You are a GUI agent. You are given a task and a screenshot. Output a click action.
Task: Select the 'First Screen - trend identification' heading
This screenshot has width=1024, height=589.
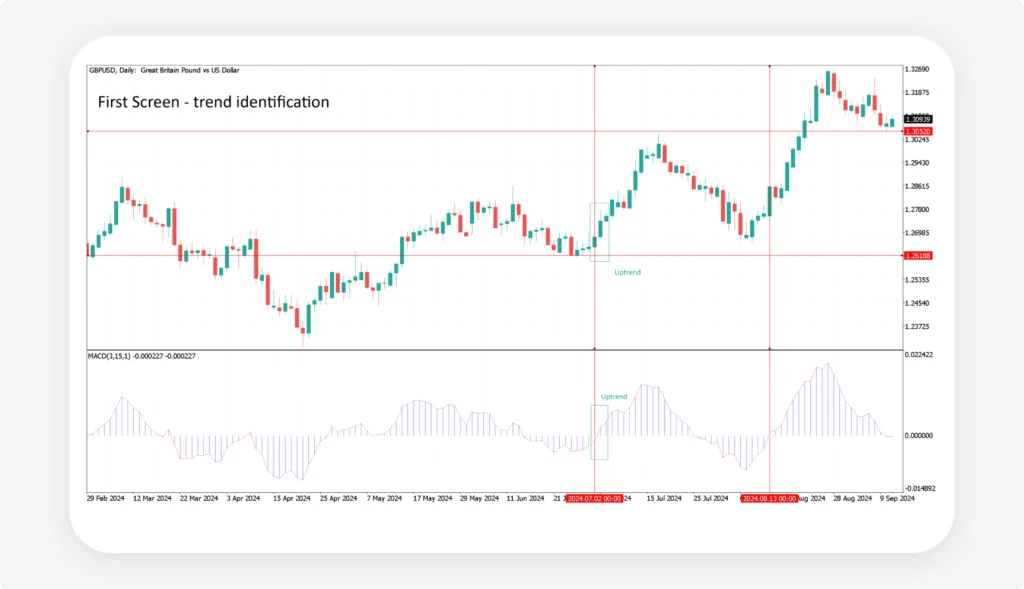[x=214, y=102]
